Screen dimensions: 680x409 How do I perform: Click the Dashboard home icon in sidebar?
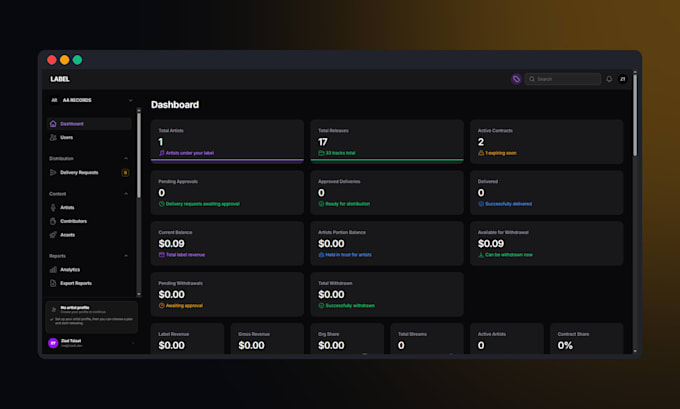pos(53,124)
